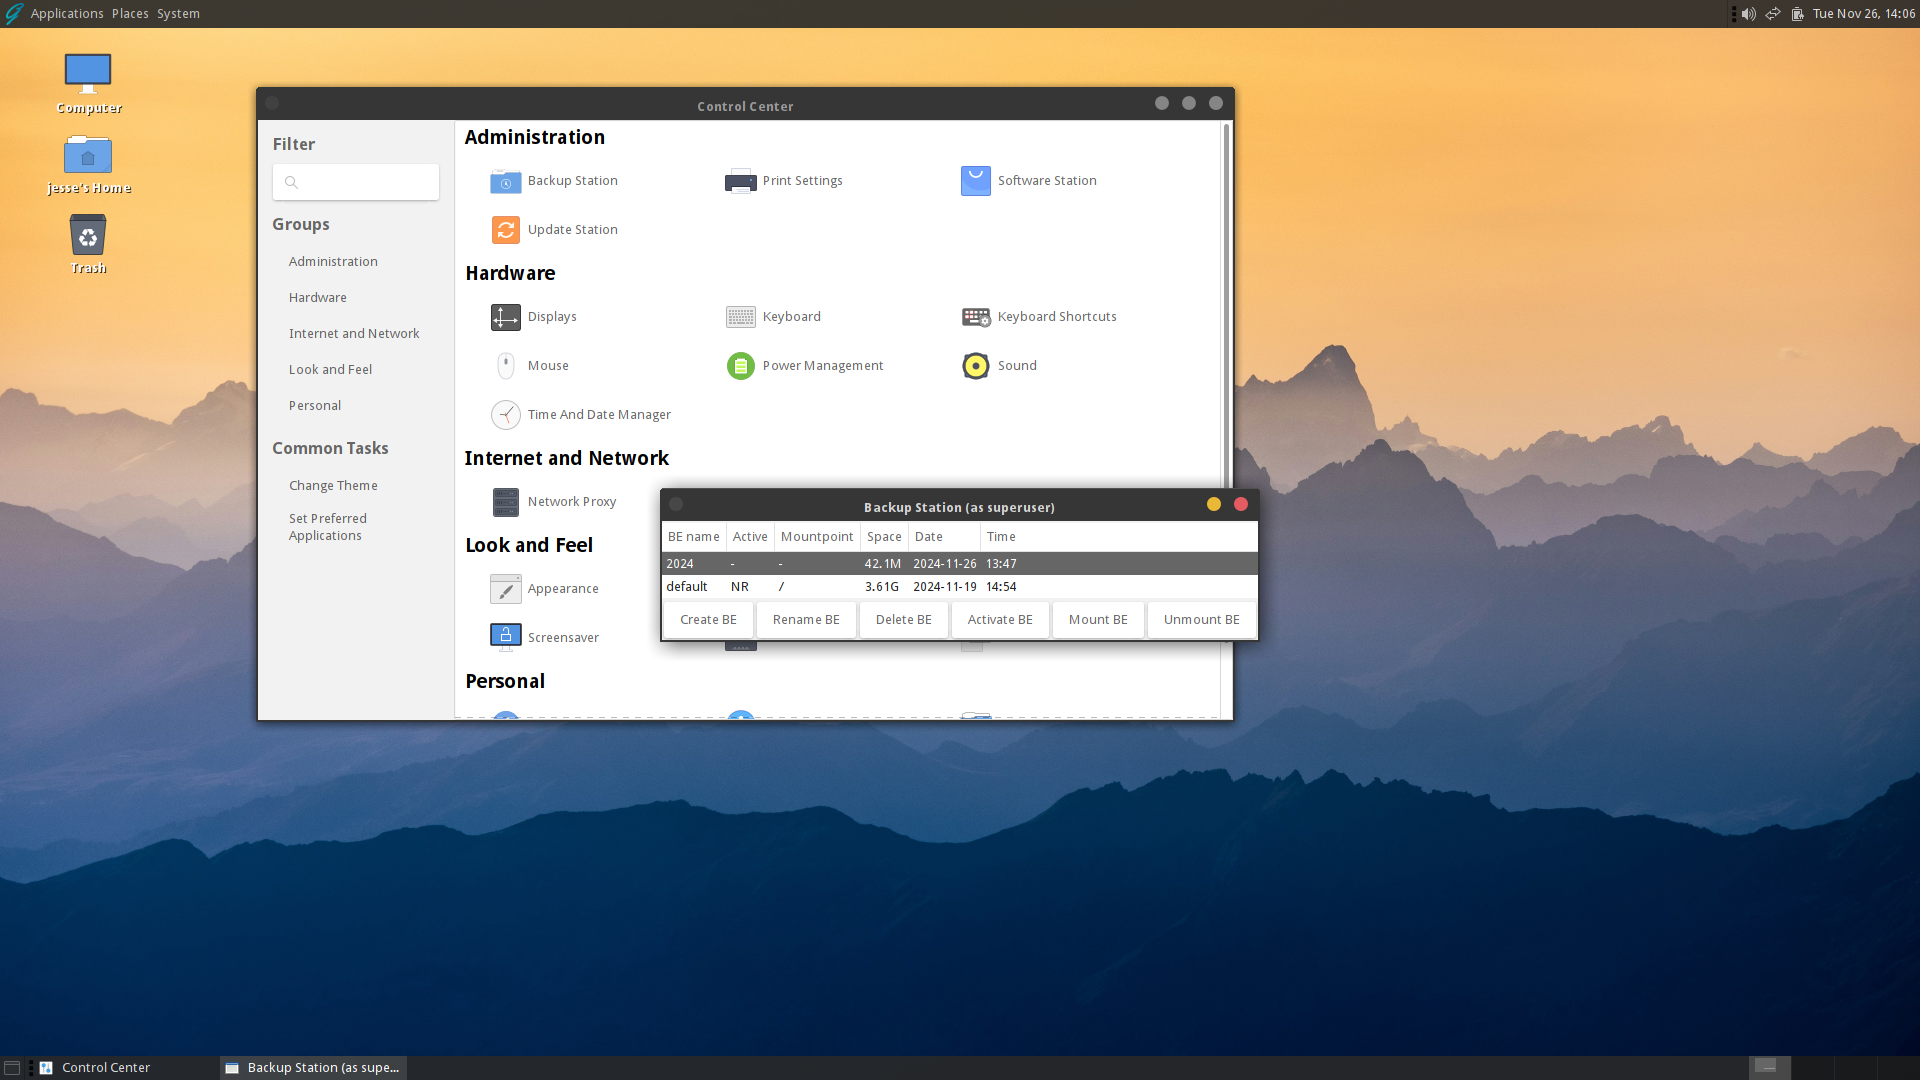Open Mouse settings
Viewport: 1920px width, 1080px height.
pyautogui.click(x=531, y=366)
